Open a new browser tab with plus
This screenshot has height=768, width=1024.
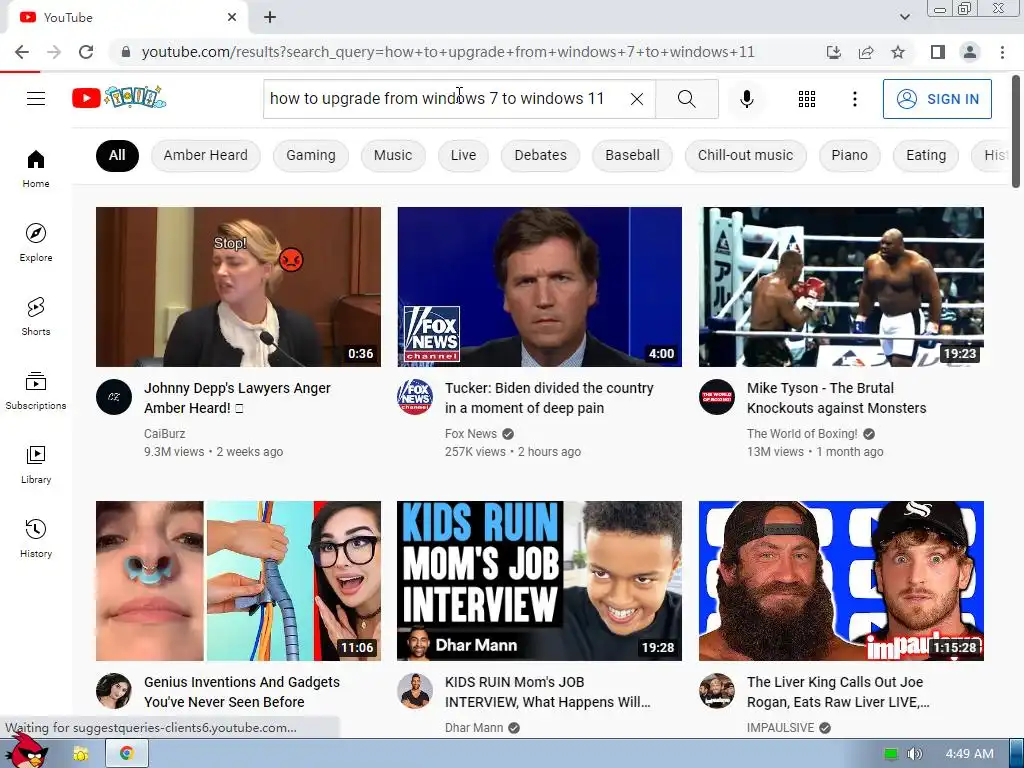270,17
